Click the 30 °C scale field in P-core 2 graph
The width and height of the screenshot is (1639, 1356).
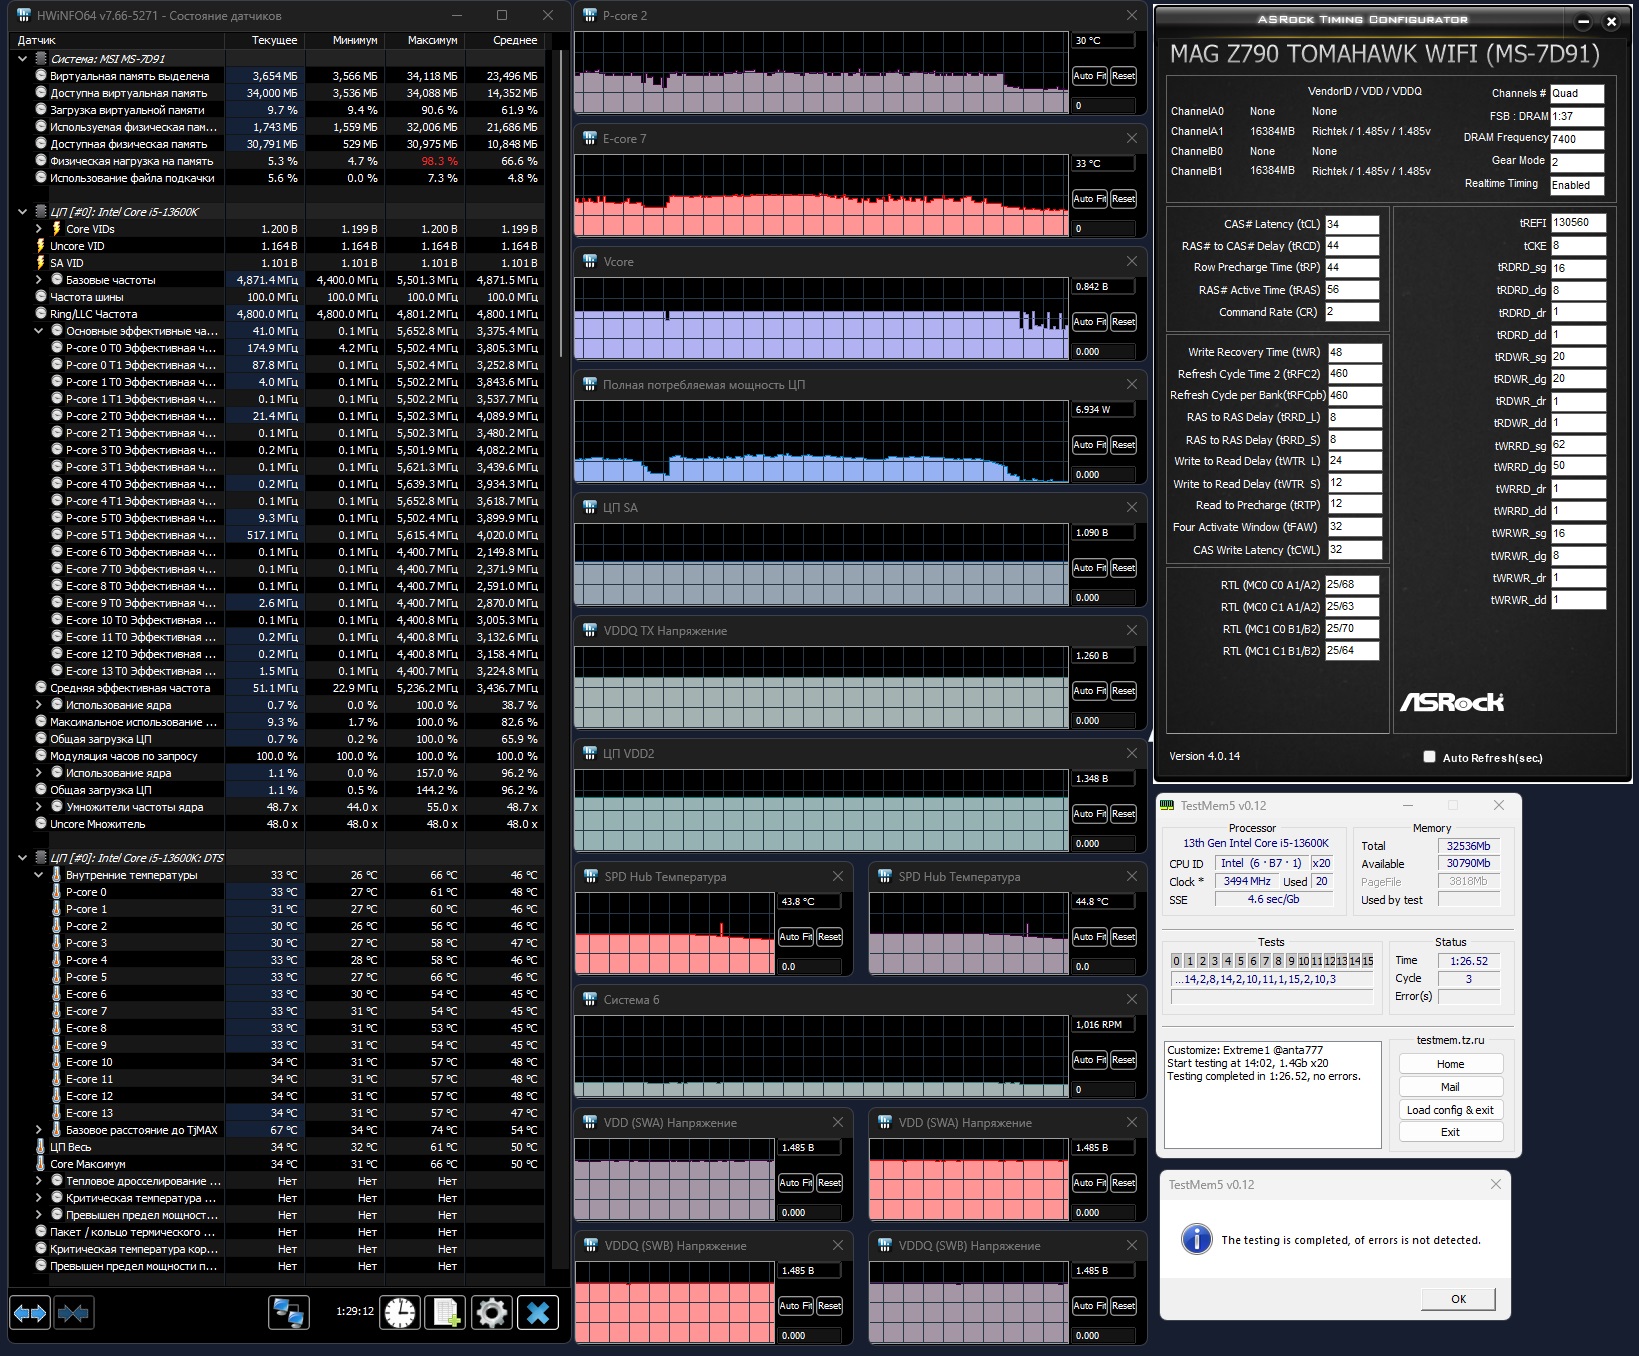1104,41
